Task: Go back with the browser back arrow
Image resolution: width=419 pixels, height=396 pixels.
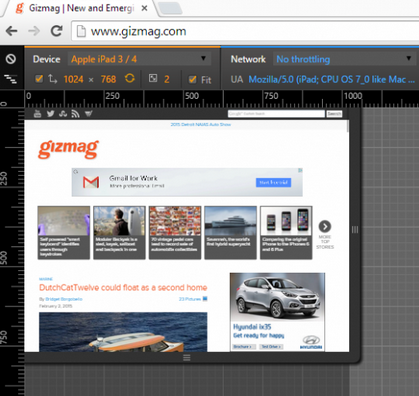Action: click(12, 31)
